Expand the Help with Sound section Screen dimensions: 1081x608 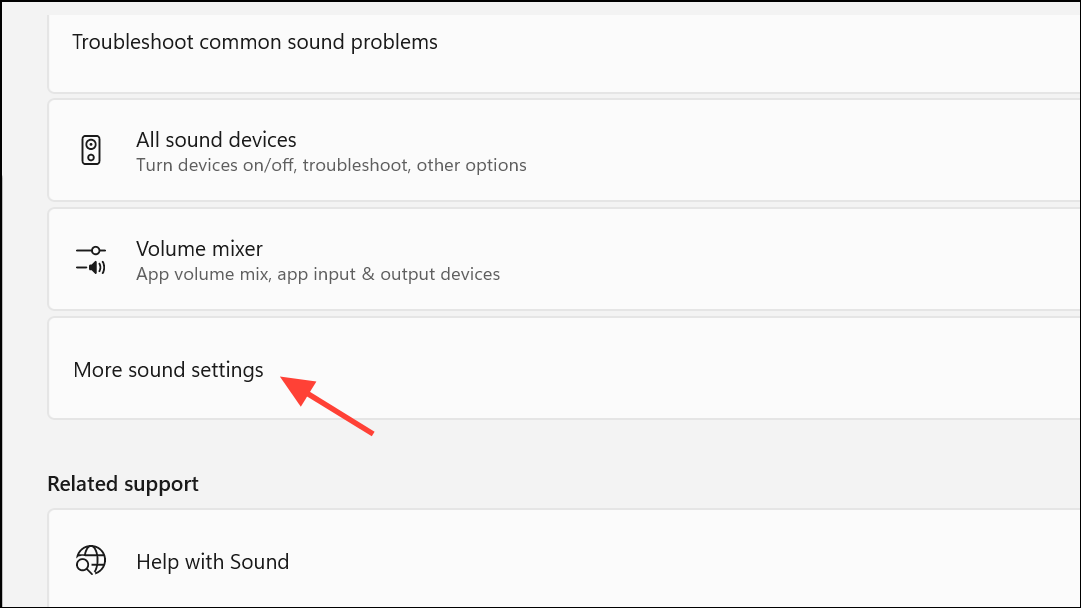(212, 562)
